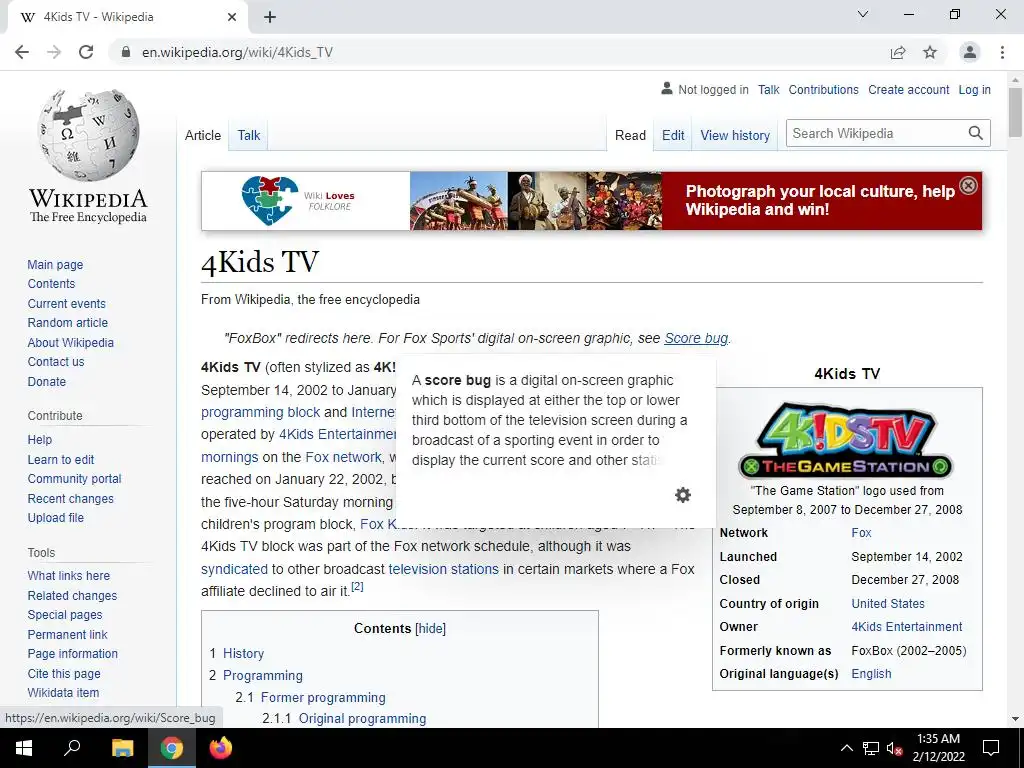Open Chrome three-dot menu
This screenshot has width=1024, height=768.
click(1002, 52)
